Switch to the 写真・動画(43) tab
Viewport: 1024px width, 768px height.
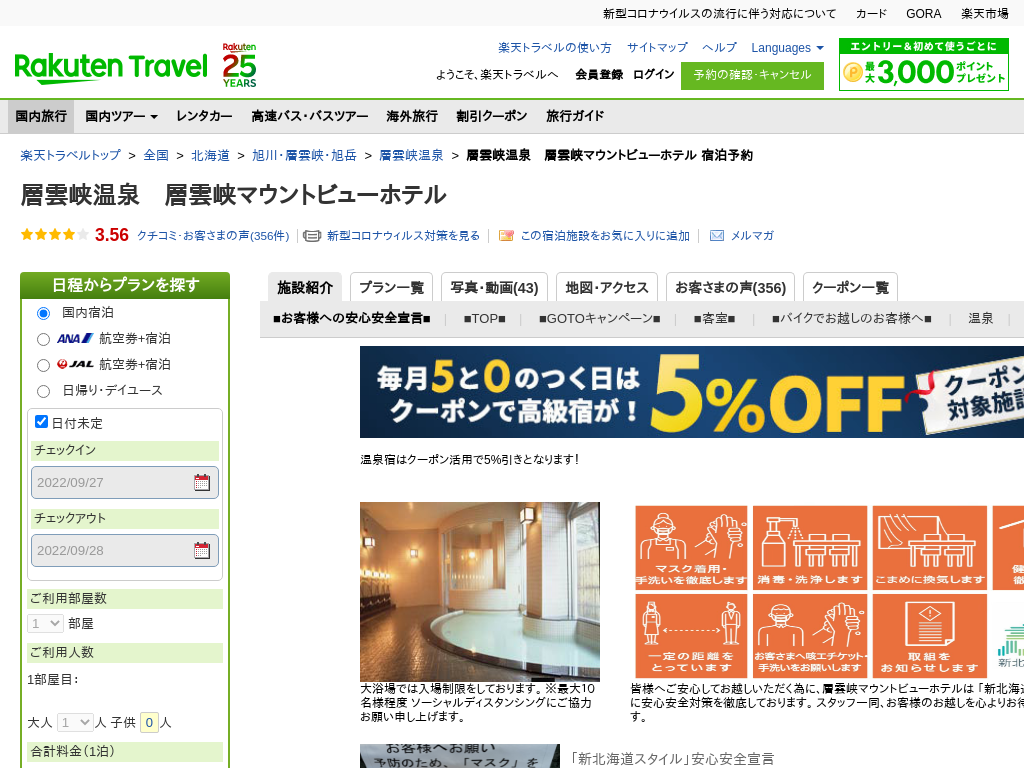(494, 287)
